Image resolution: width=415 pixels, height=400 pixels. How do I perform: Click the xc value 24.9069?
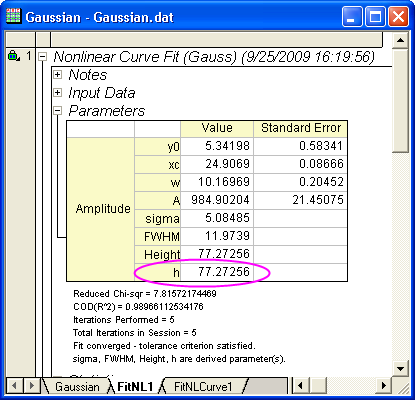click(217, 164)
